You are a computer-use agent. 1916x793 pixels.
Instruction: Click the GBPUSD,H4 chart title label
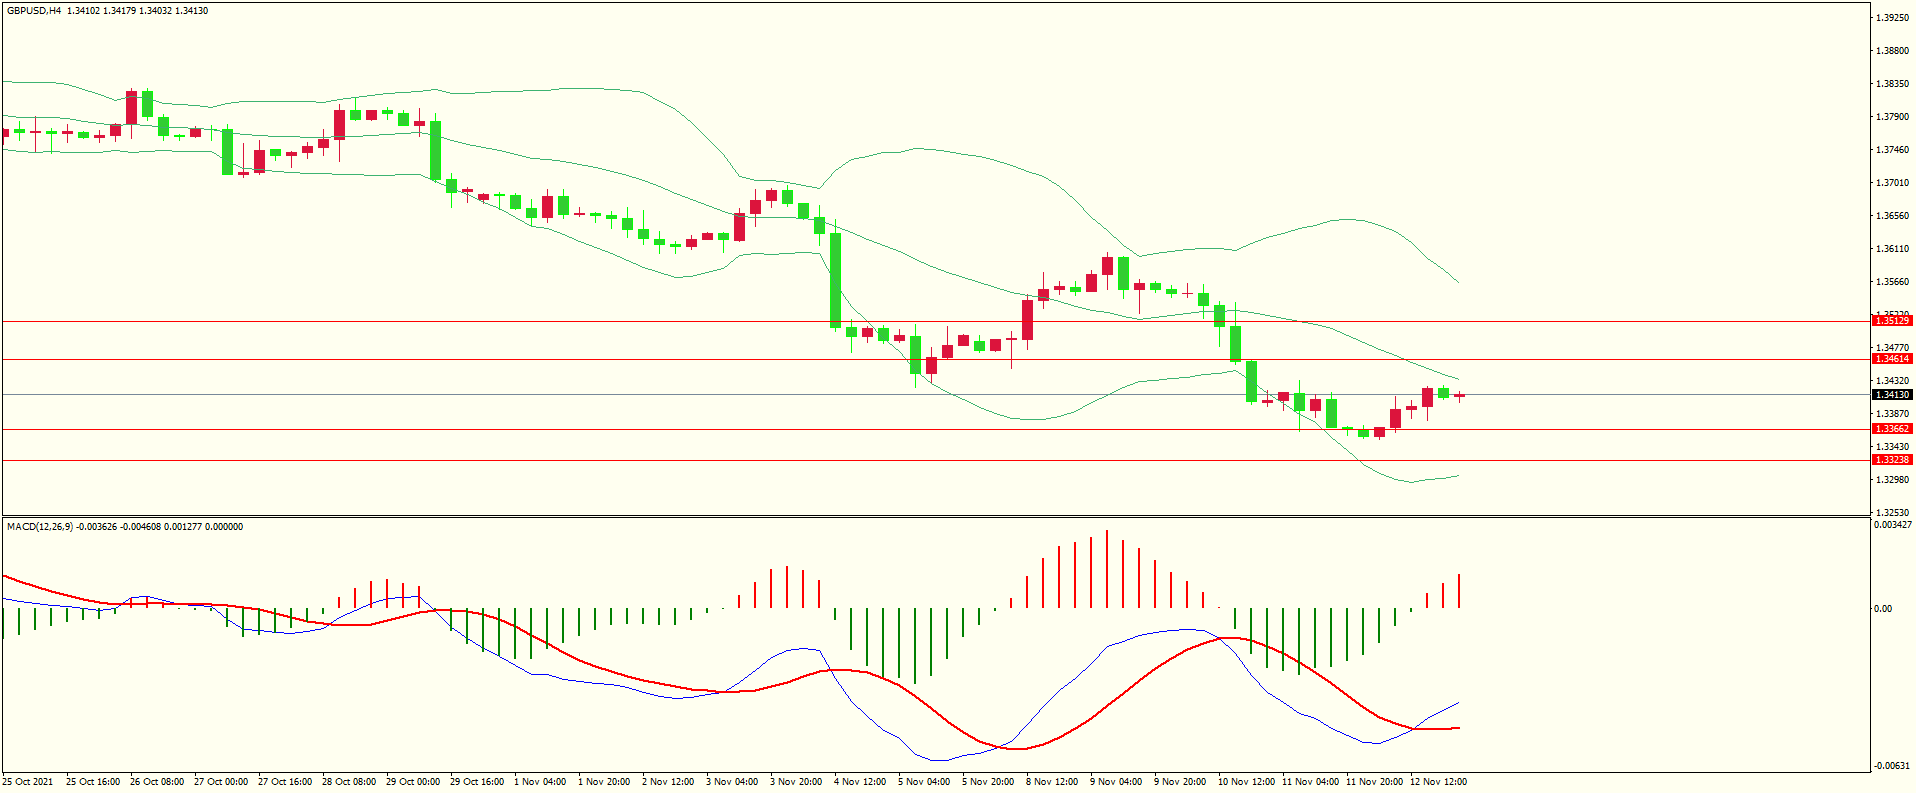34,11
